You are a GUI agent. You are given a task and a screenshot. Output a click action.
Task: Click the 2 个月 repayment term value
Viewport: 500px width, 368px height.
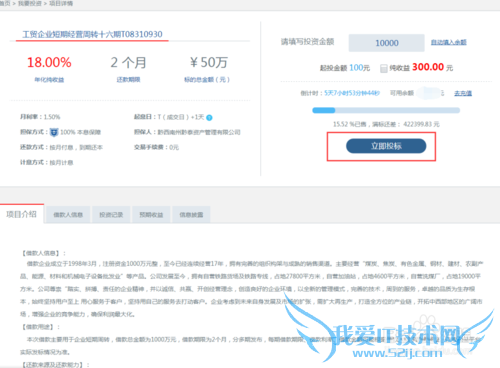click(x=128, y=62)
